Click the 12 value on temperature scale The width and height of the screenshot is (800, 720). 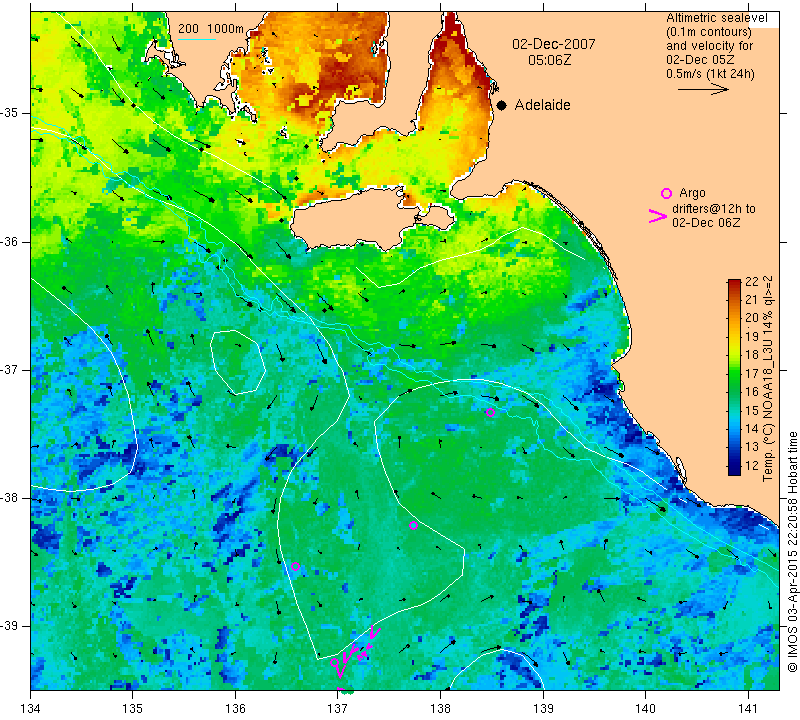pos(752,465)
